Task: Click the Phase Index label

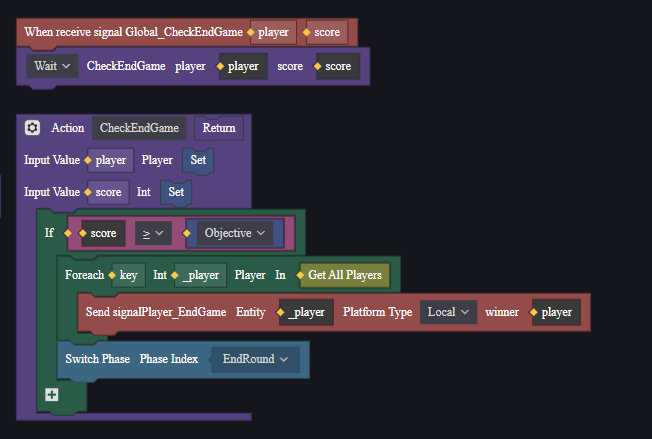Action: tap(169, 359)
